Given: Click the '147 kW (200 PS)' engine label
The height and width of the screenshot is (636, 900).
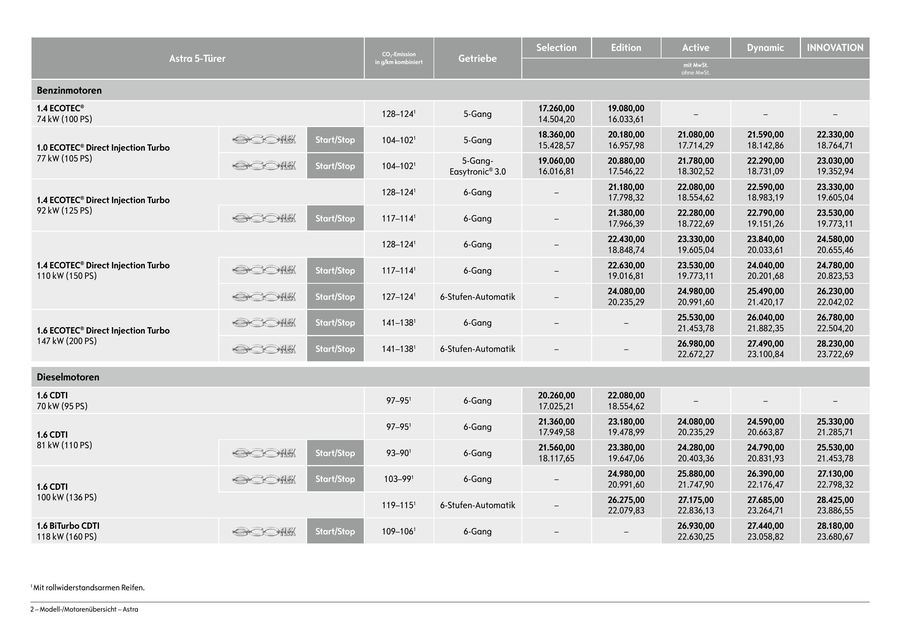Looking at the screenshot, I should [x=103, y=336].
